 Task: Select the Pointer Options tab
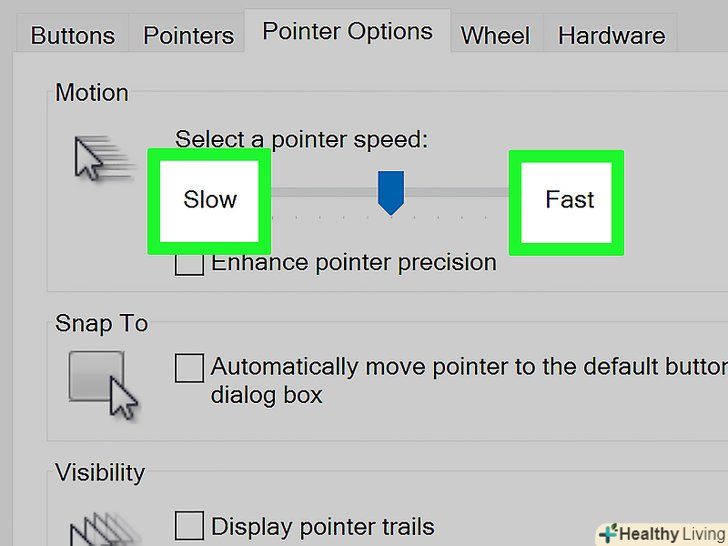pos(347,32)
